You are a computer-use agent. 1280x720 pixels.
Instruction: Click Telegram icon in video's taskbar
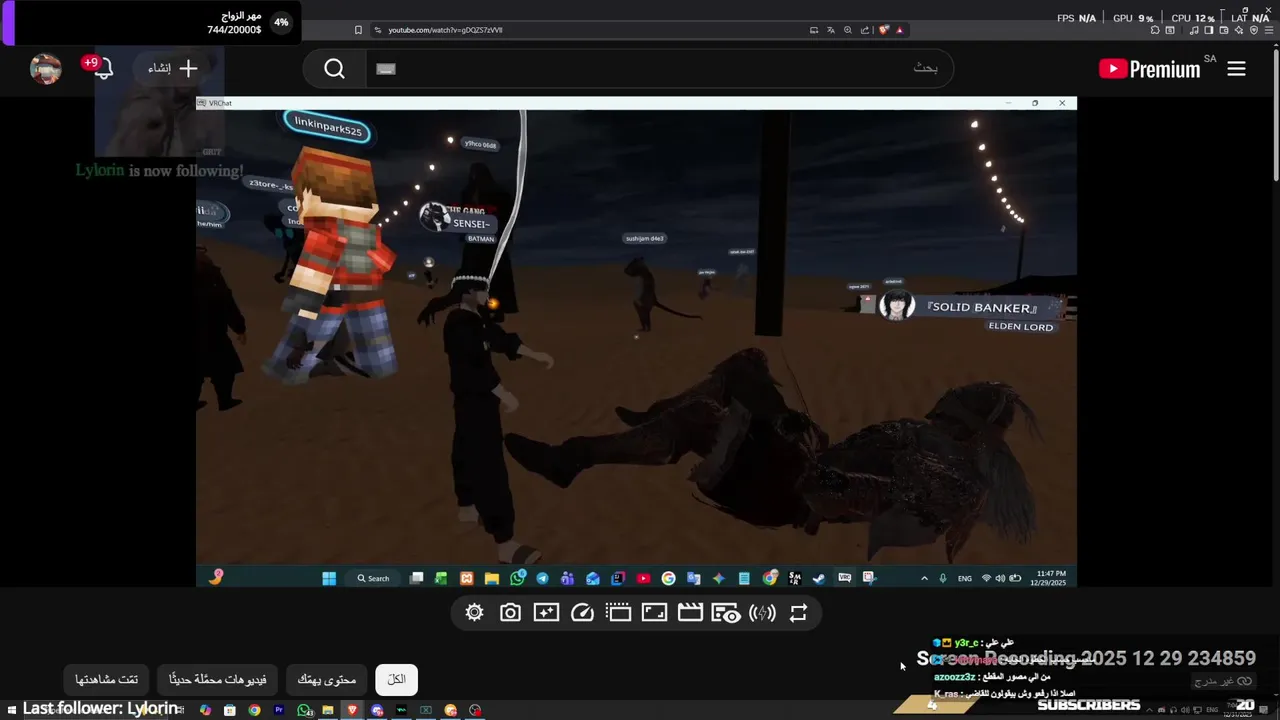pyautogui.click(x=542, y=578)
